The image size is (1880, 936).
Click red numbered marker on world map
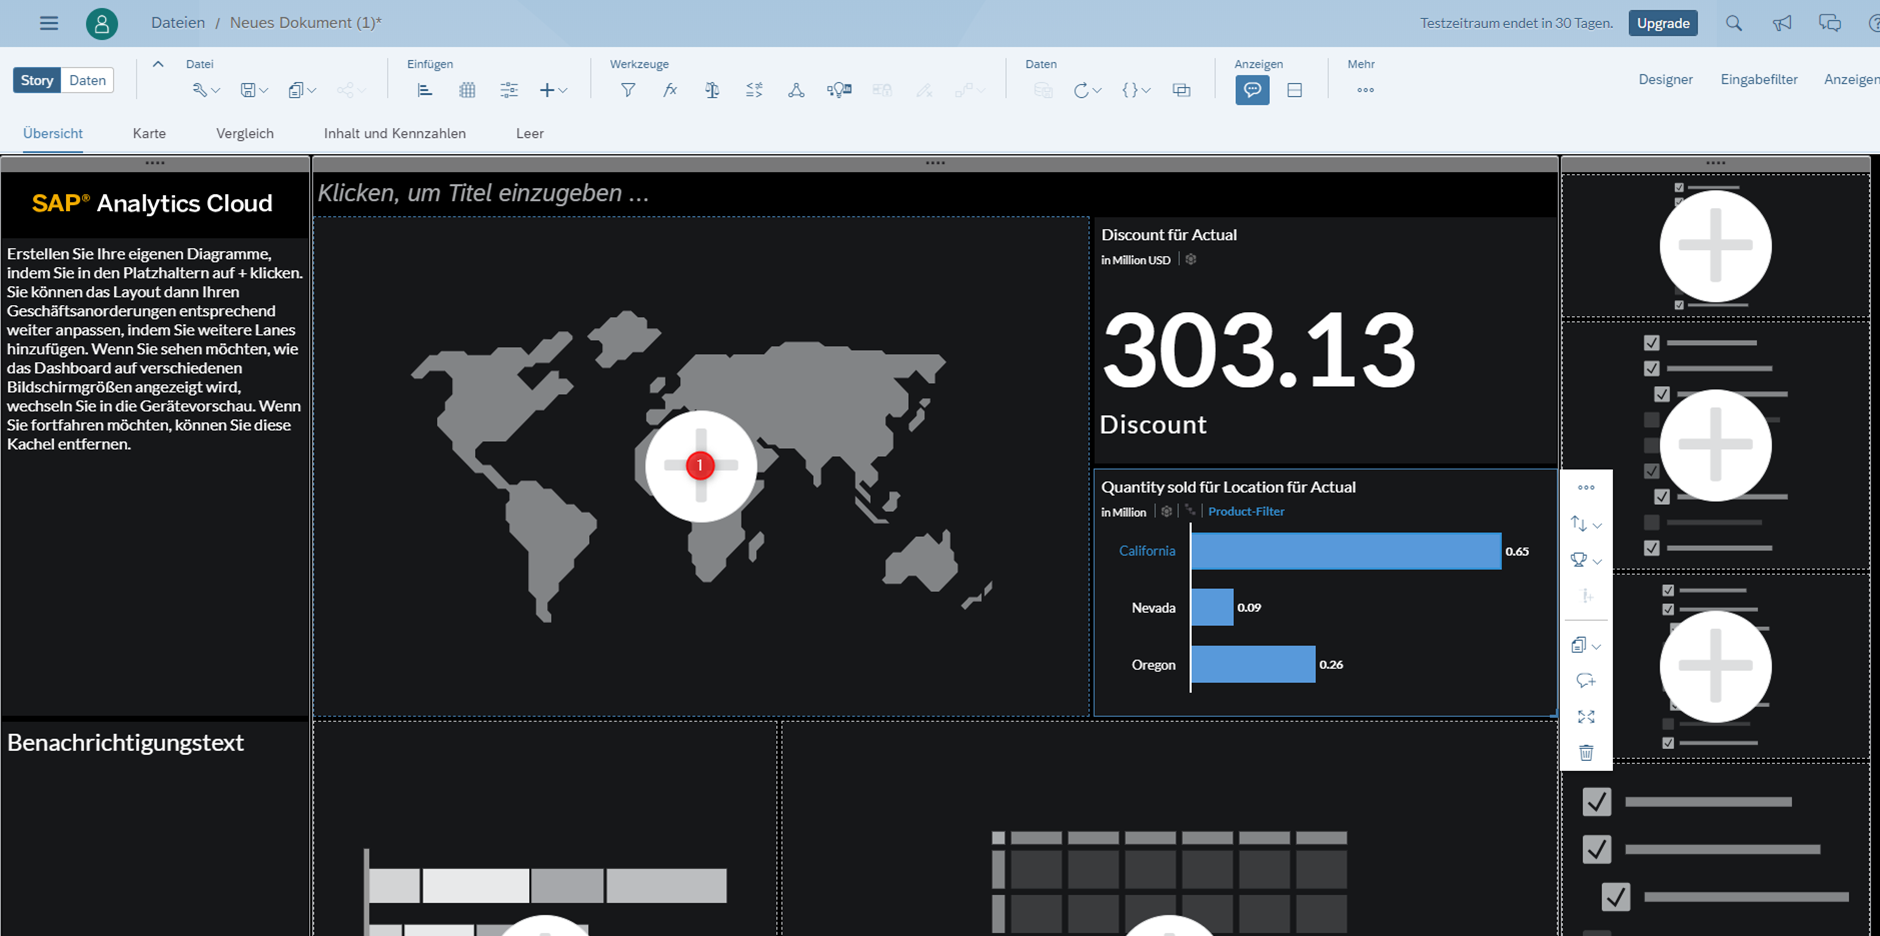click(700, 465)
